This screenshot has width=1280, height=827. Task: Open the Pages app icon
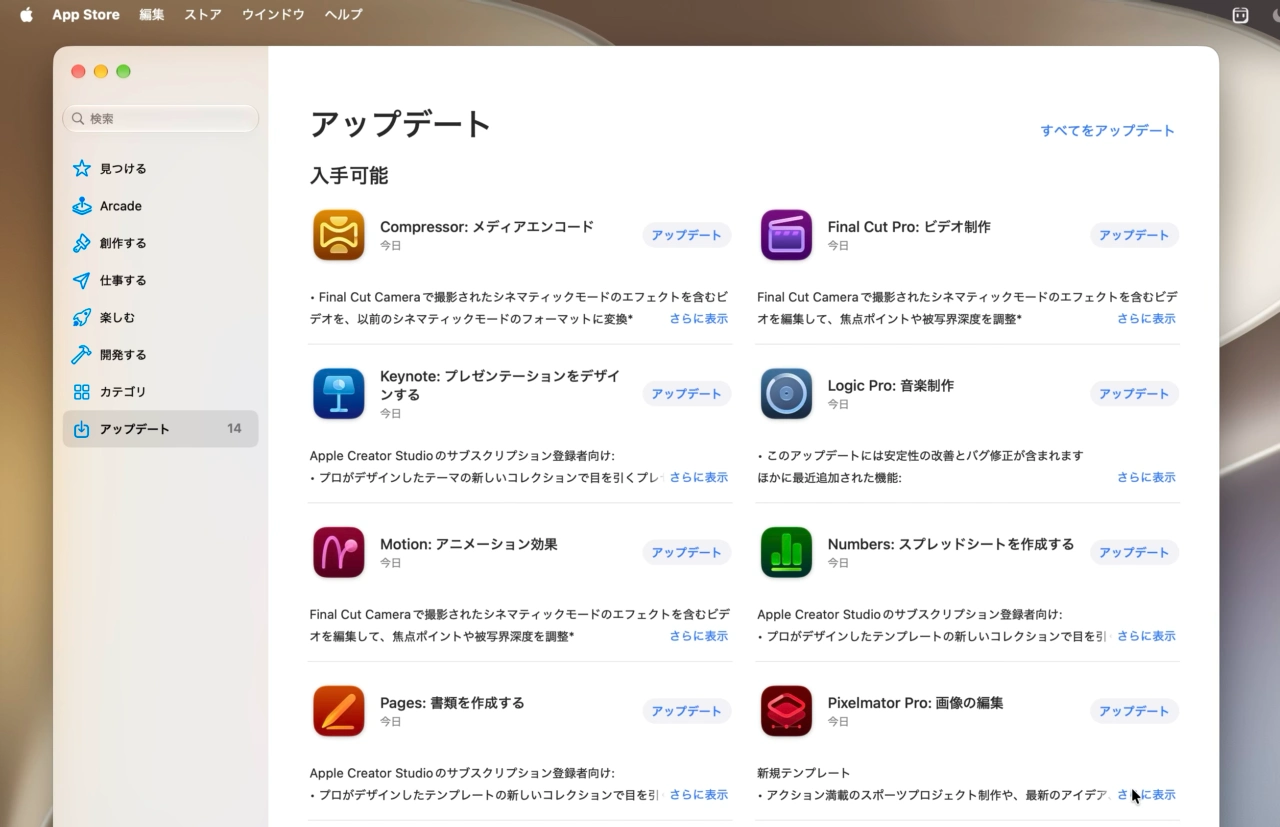click(x=338, y=711)
